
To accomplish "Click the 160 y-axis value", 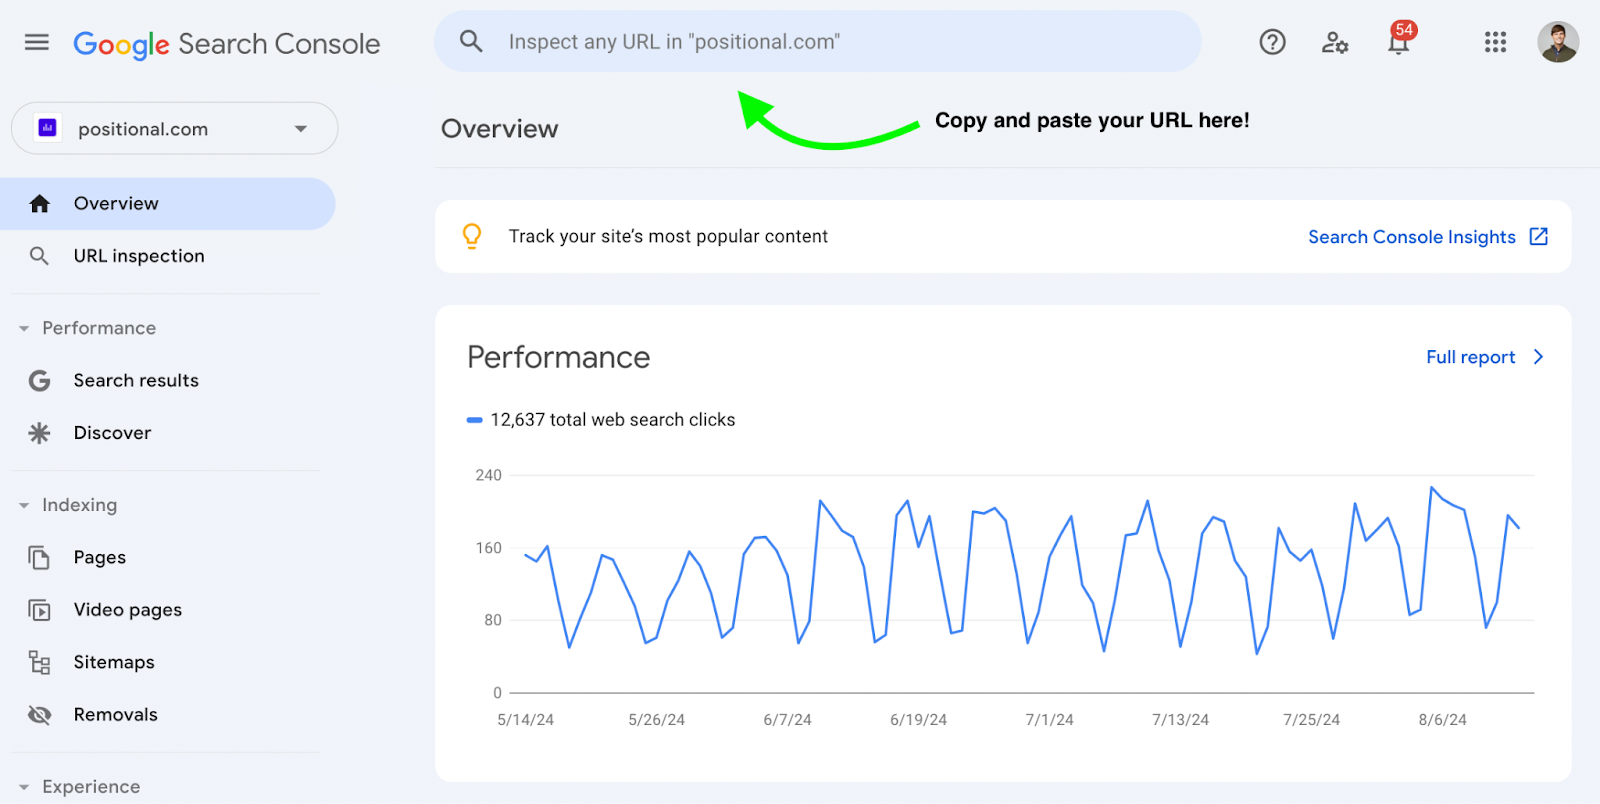I will (x=489, y=548).
